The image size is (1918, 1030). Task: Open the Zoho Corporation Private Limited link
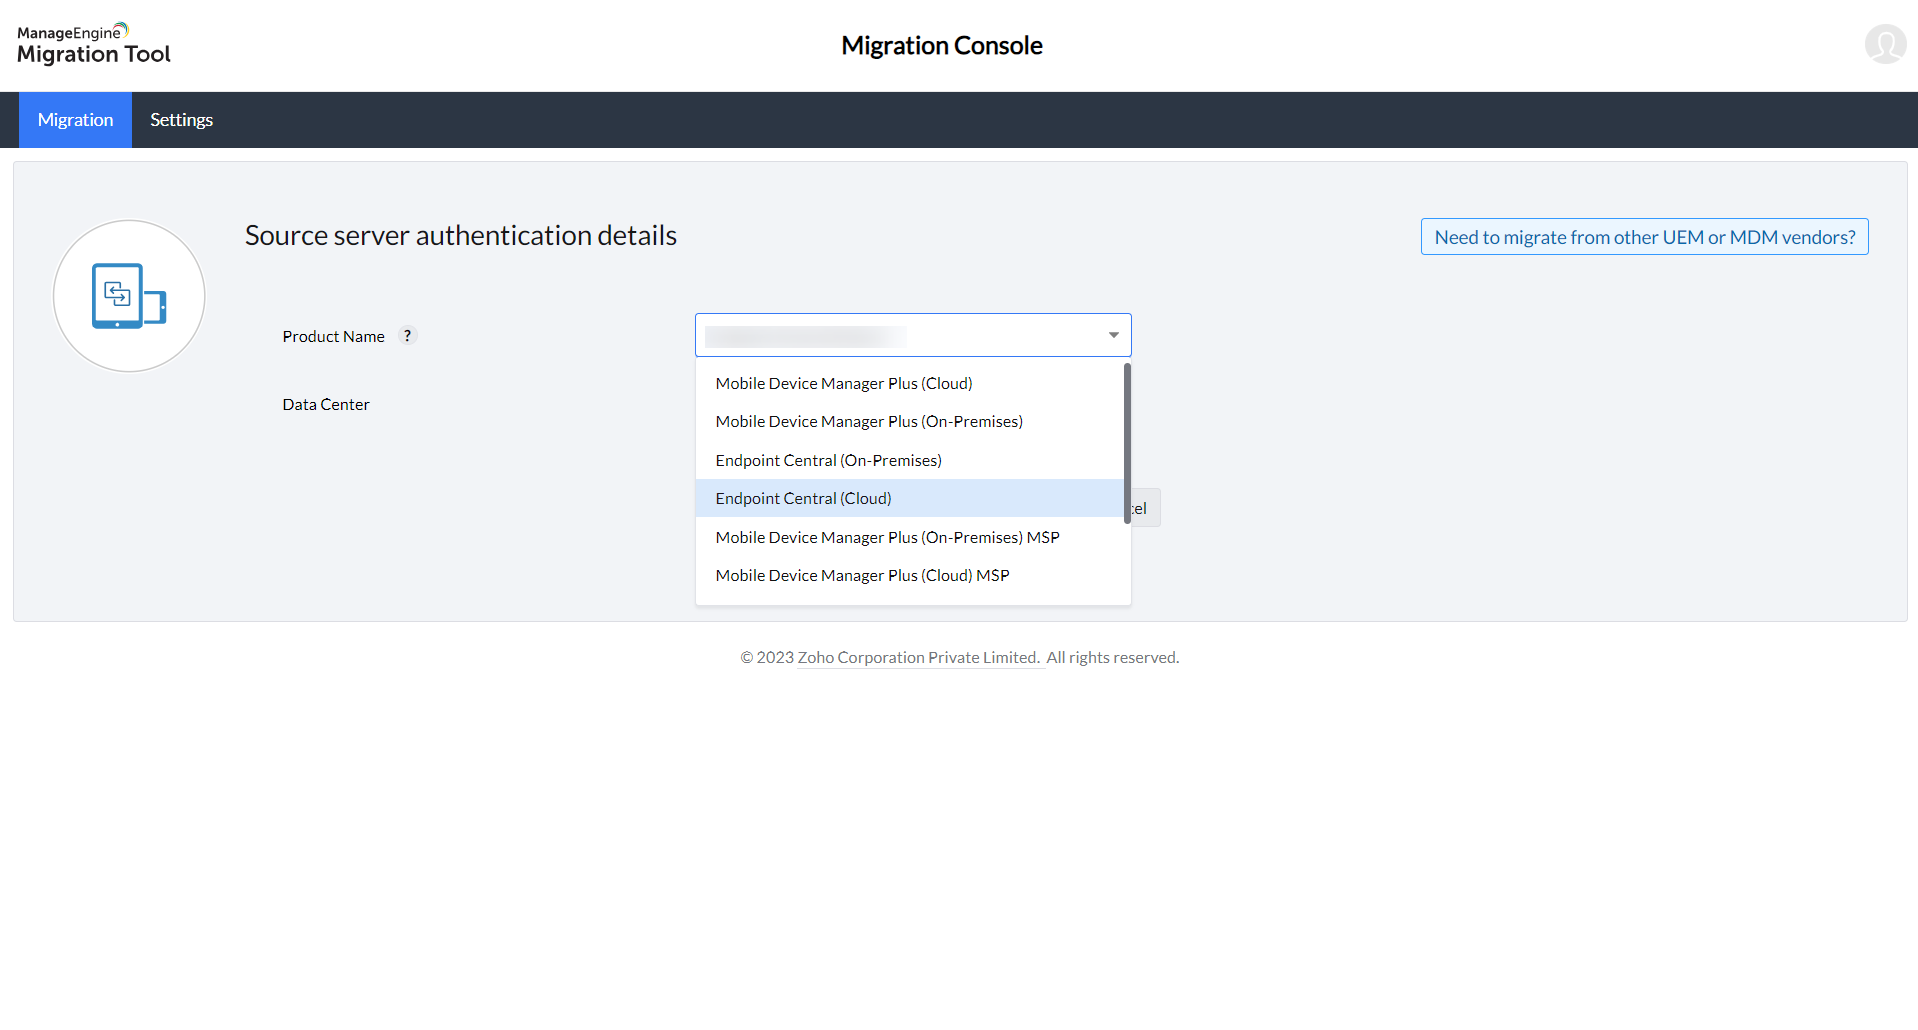coord(918,658)
